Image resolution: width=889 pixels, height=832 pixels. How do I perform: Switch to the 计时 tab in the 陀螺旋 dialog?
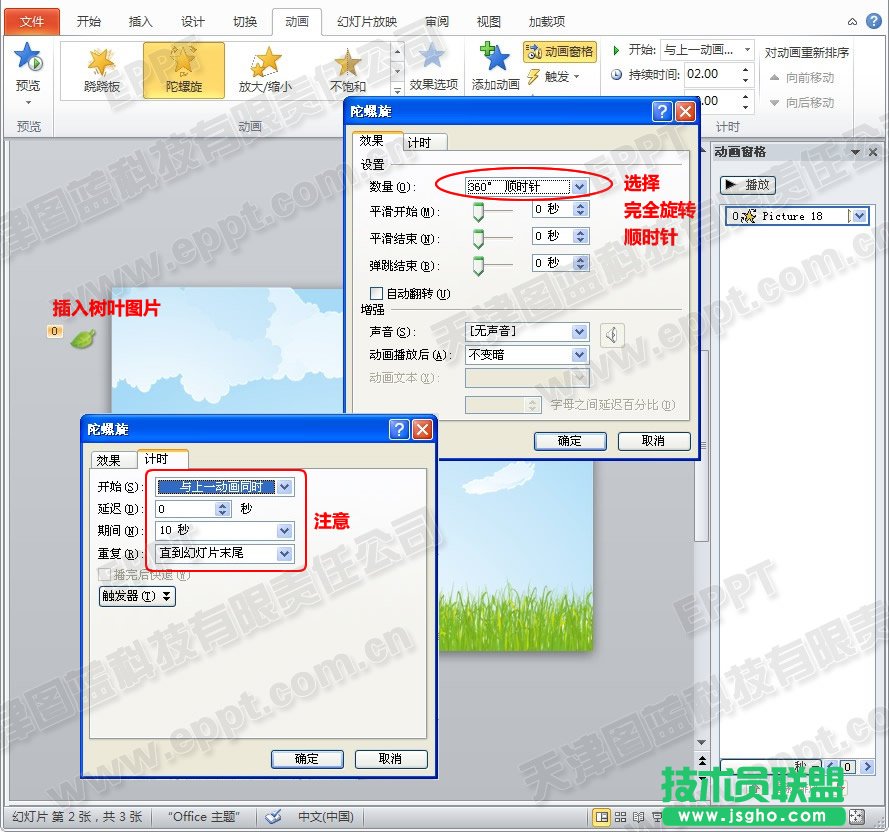[424, 141]
